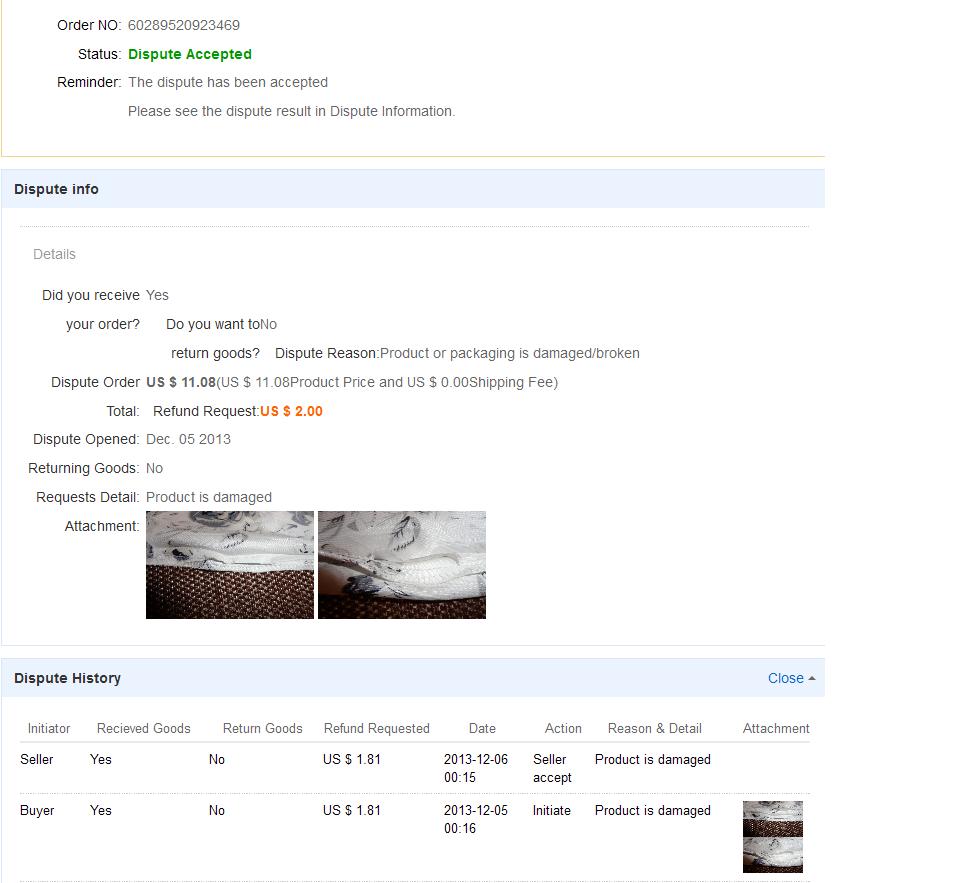Select the order number 60289520923469
This screenshot has width=960, height=883.
tap(183, 25)
